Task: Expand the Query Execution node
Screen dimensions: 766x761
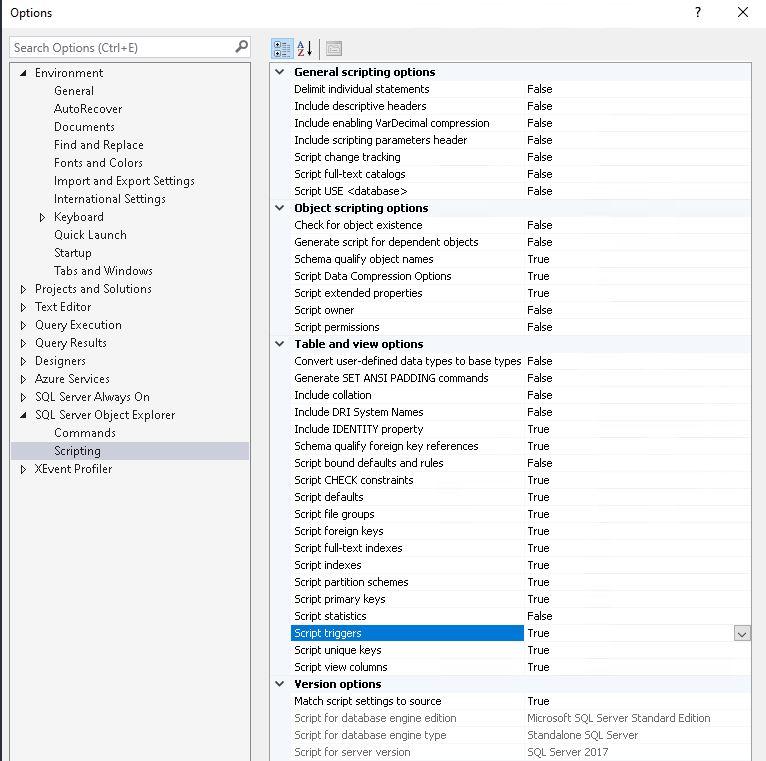Action: 24,325
